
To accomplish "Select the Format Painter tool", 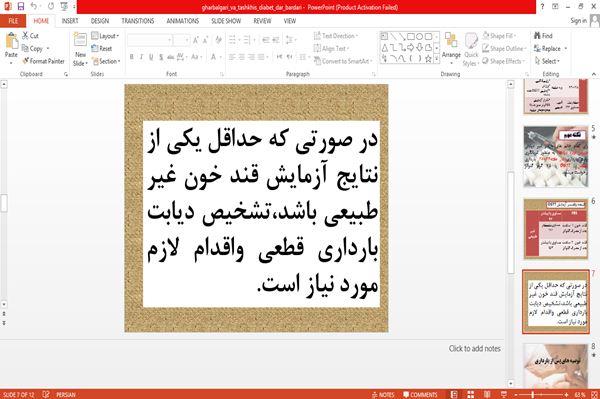I will coord(43,61).
